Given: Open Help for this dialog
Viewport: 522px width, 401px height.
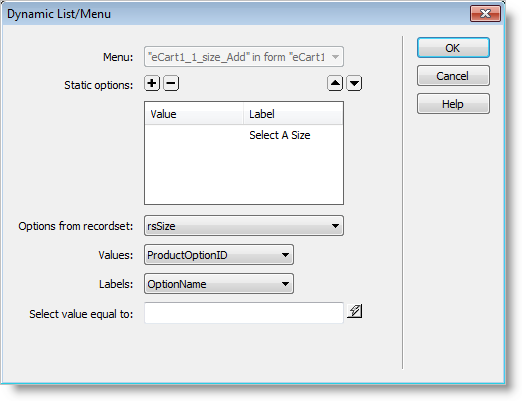Looking at the screenshot, I should [453, 104].
